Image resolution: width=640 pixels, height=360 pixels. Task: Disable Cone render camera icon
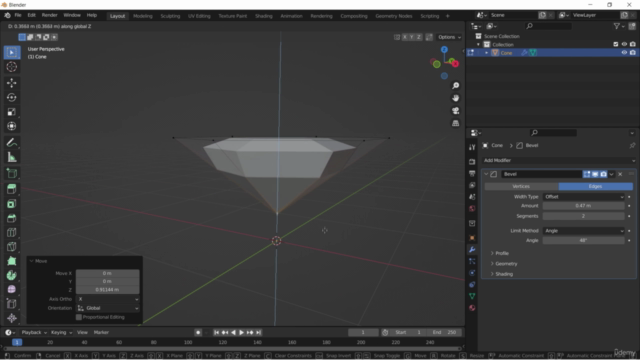pos(633,53)
